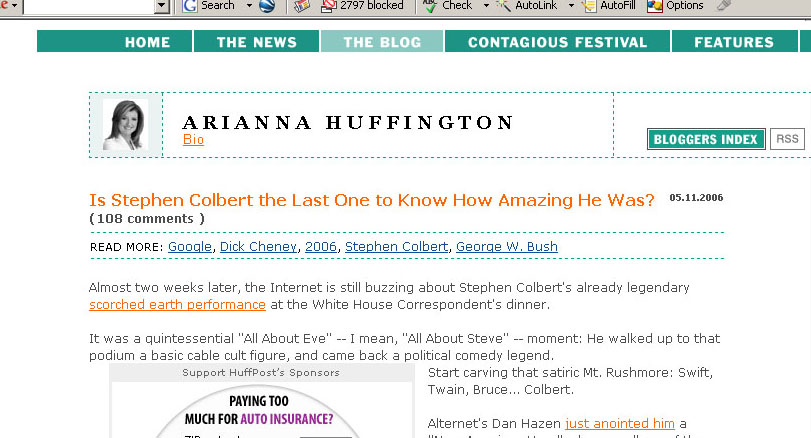Click the Stephen Colbert tag link
The image size is (811, 438).
point(397,247)
